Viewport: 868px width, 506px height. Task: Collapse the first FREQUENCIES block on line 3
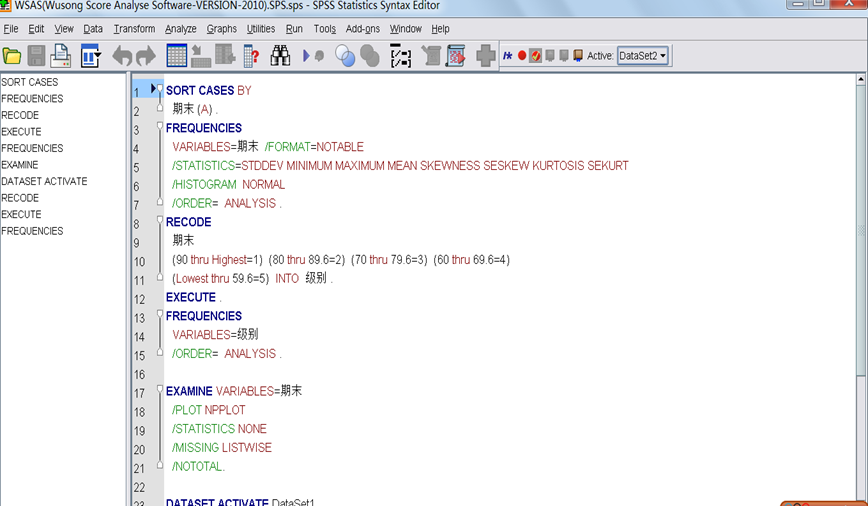(159, 126)
